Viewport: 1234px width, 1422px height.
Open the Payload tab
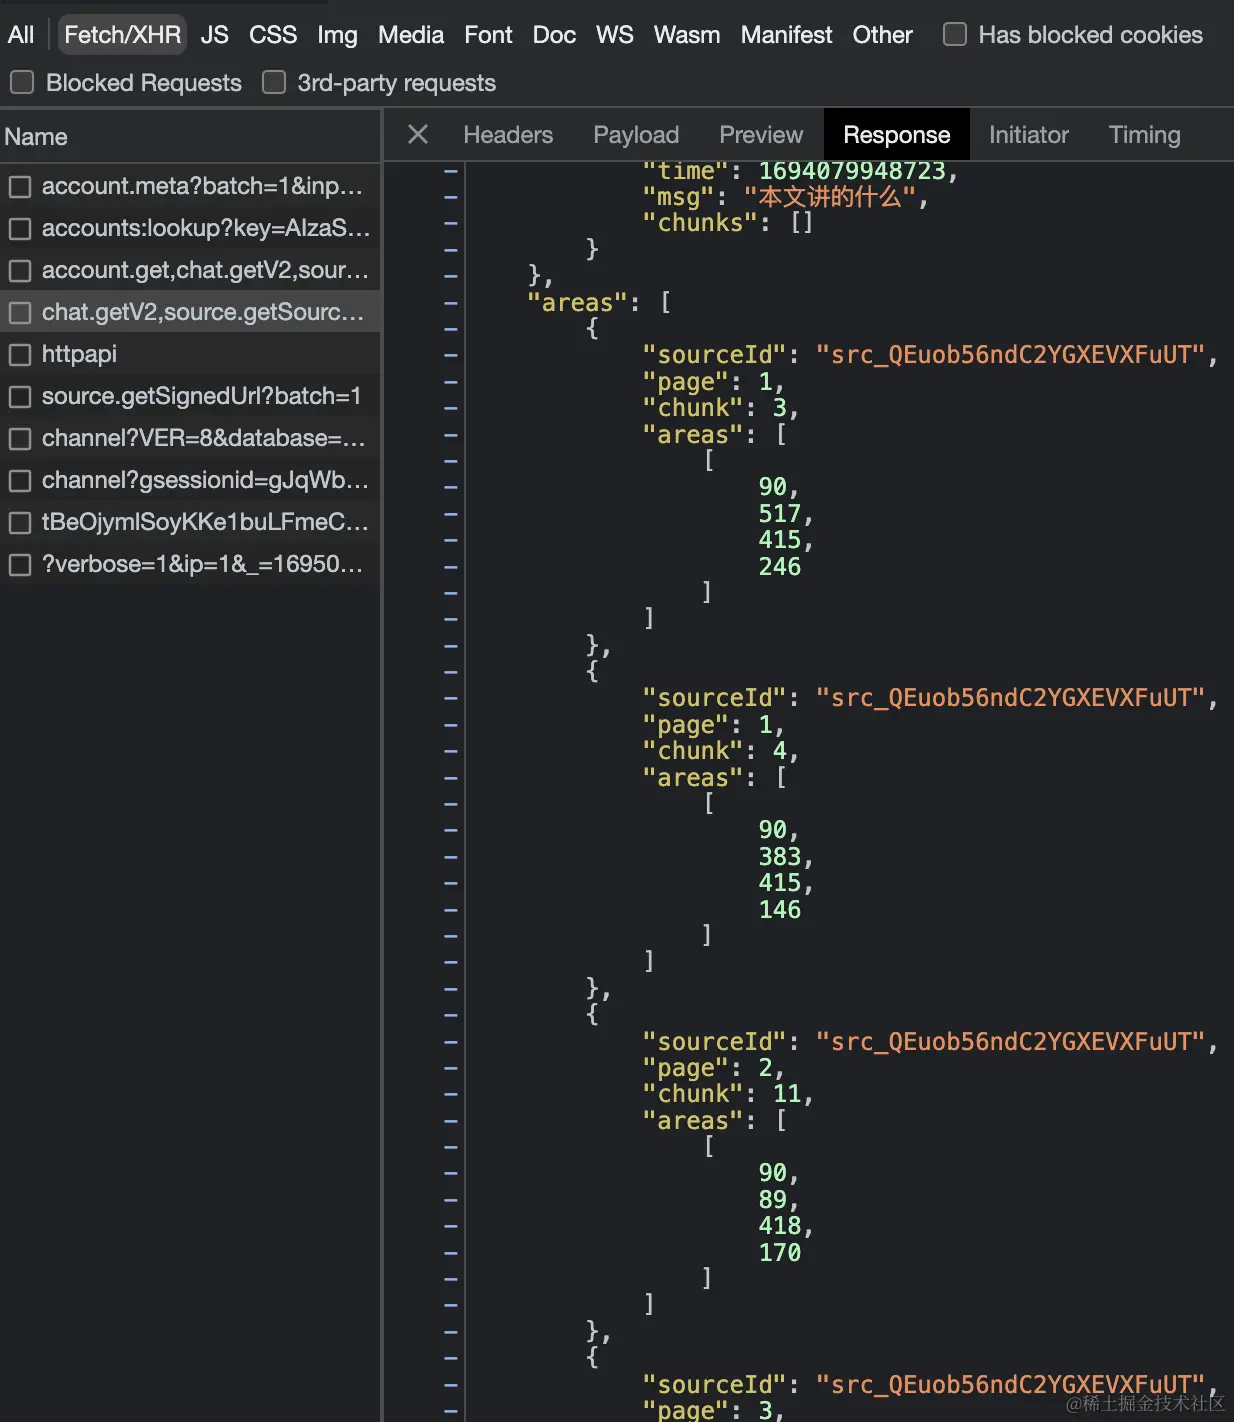point(636,135)
